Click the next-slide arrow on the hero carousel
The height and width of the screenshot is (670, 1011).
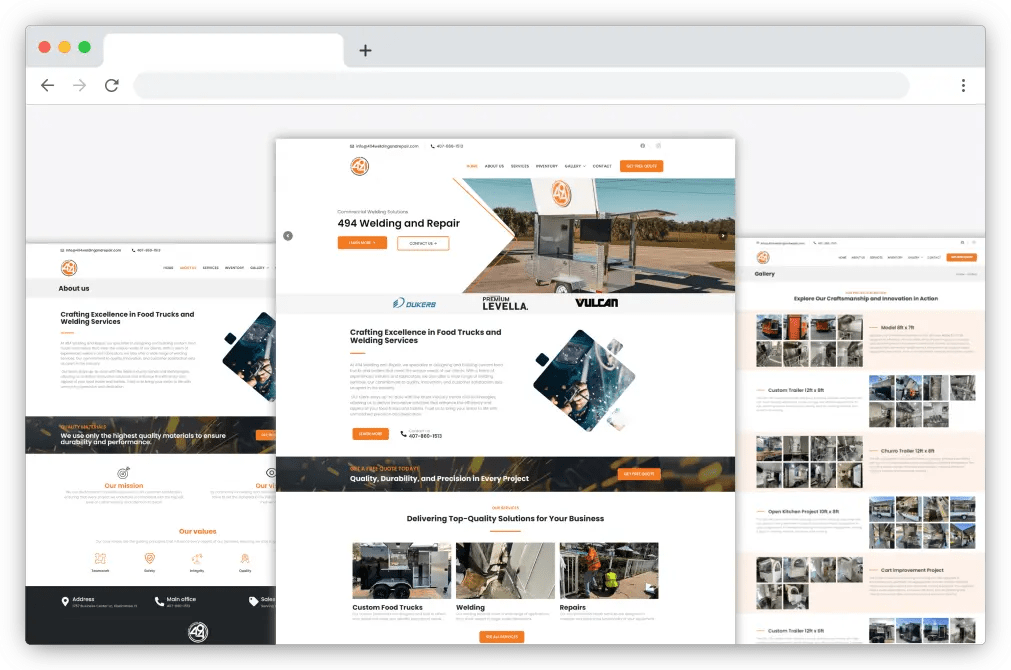pyautogui.click(x=723, y=236)
